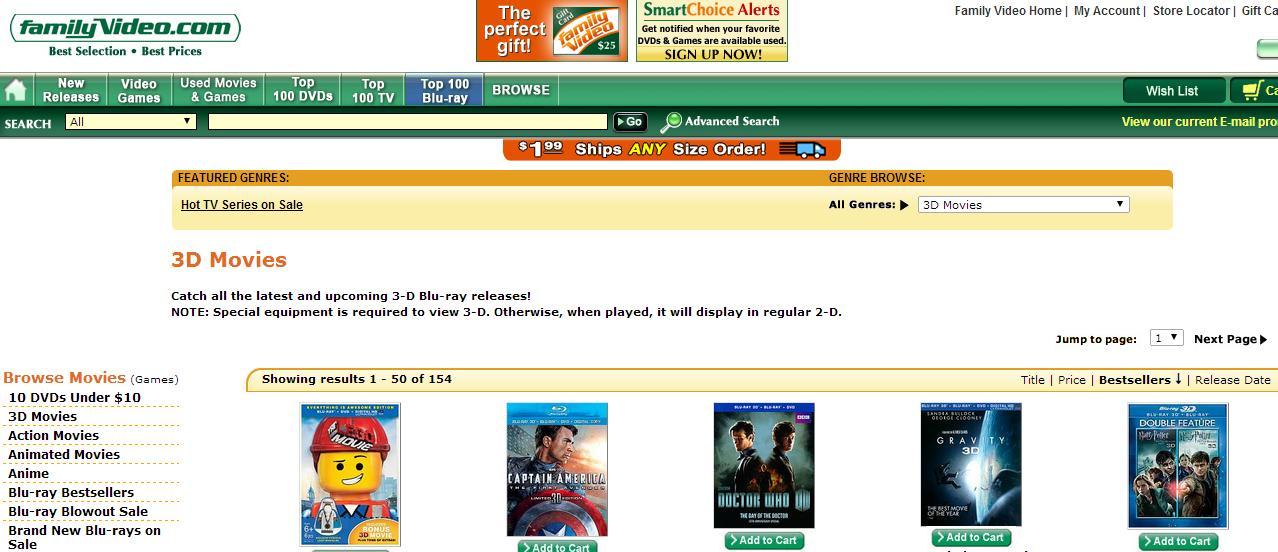Click the Go search button
1278x552 pixels.
[630, 122]
